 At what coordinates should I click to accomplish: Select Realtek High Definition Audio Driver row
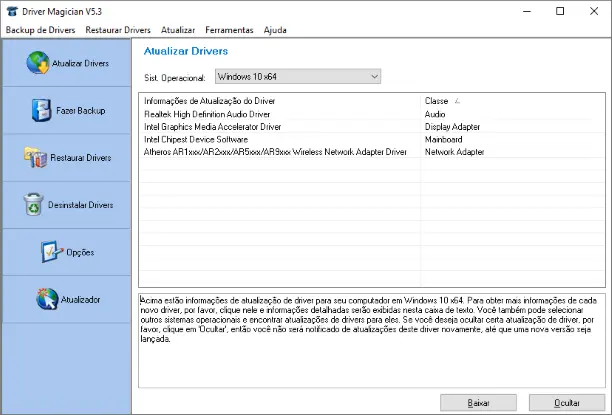tap(372, 114)
